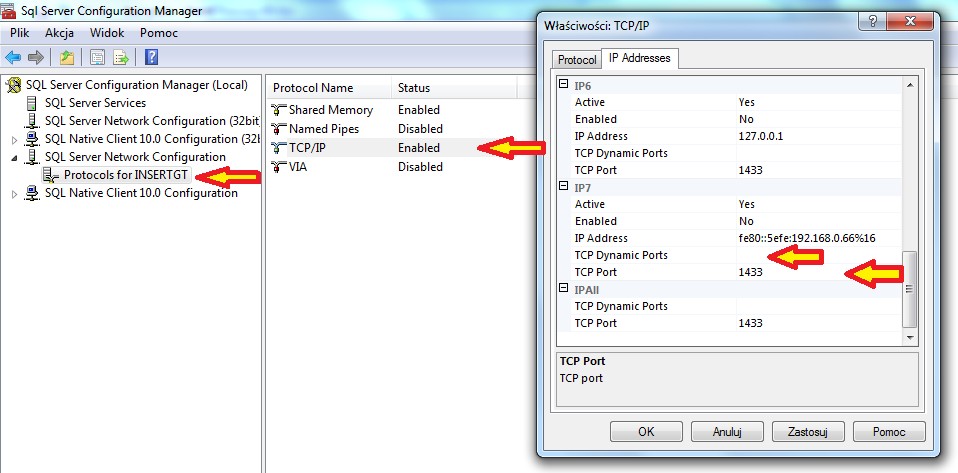Select the IP Addresses tab
The height and width of the screenshot is (473, 958).
point(640,58)
